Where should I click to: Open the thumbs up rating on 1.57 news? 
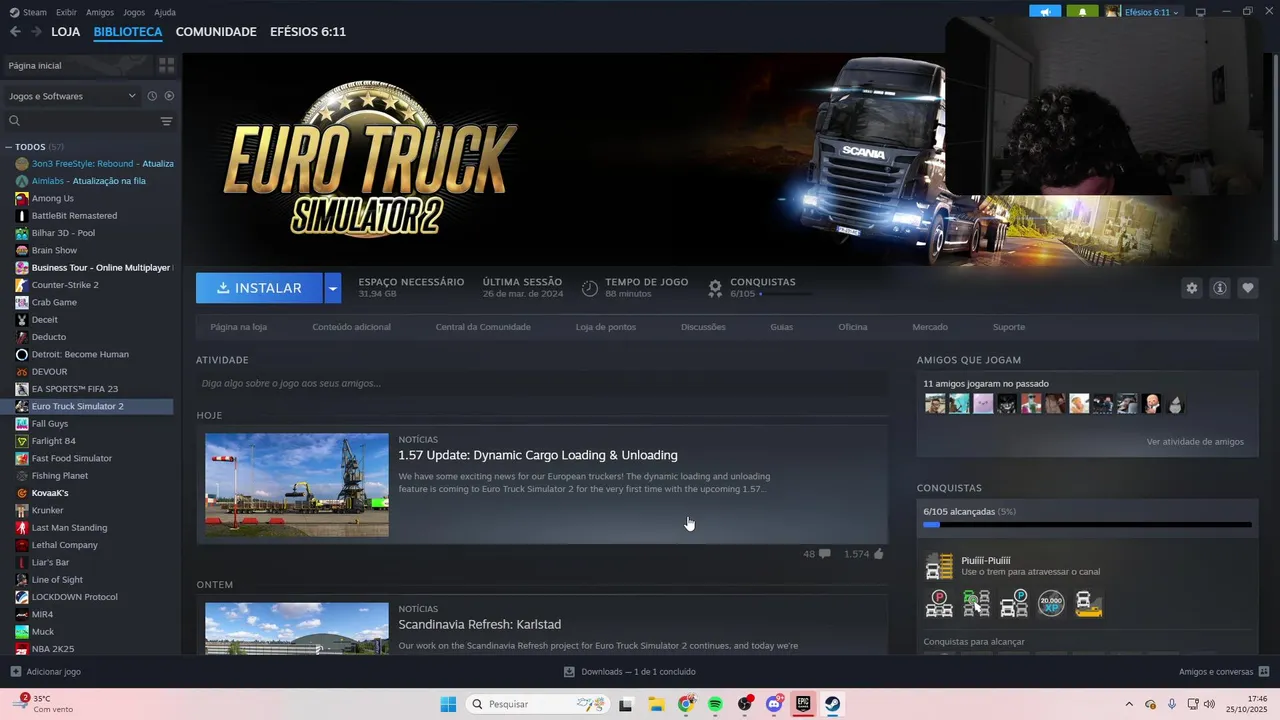click(878, 554)
